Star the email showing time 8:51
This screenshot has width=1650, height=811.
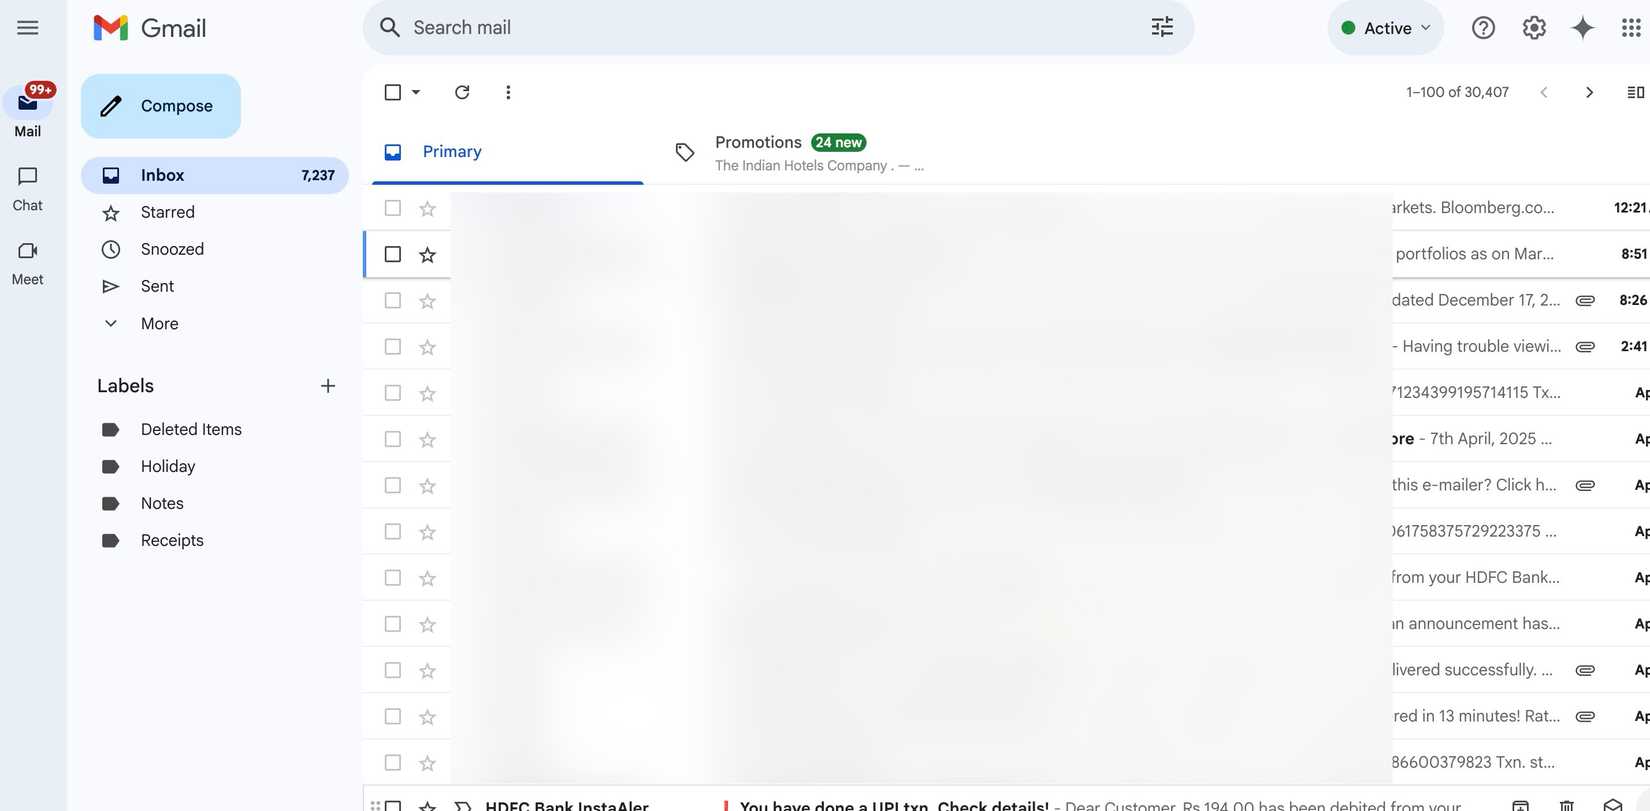pyautogui.click(x=428, y=255)
